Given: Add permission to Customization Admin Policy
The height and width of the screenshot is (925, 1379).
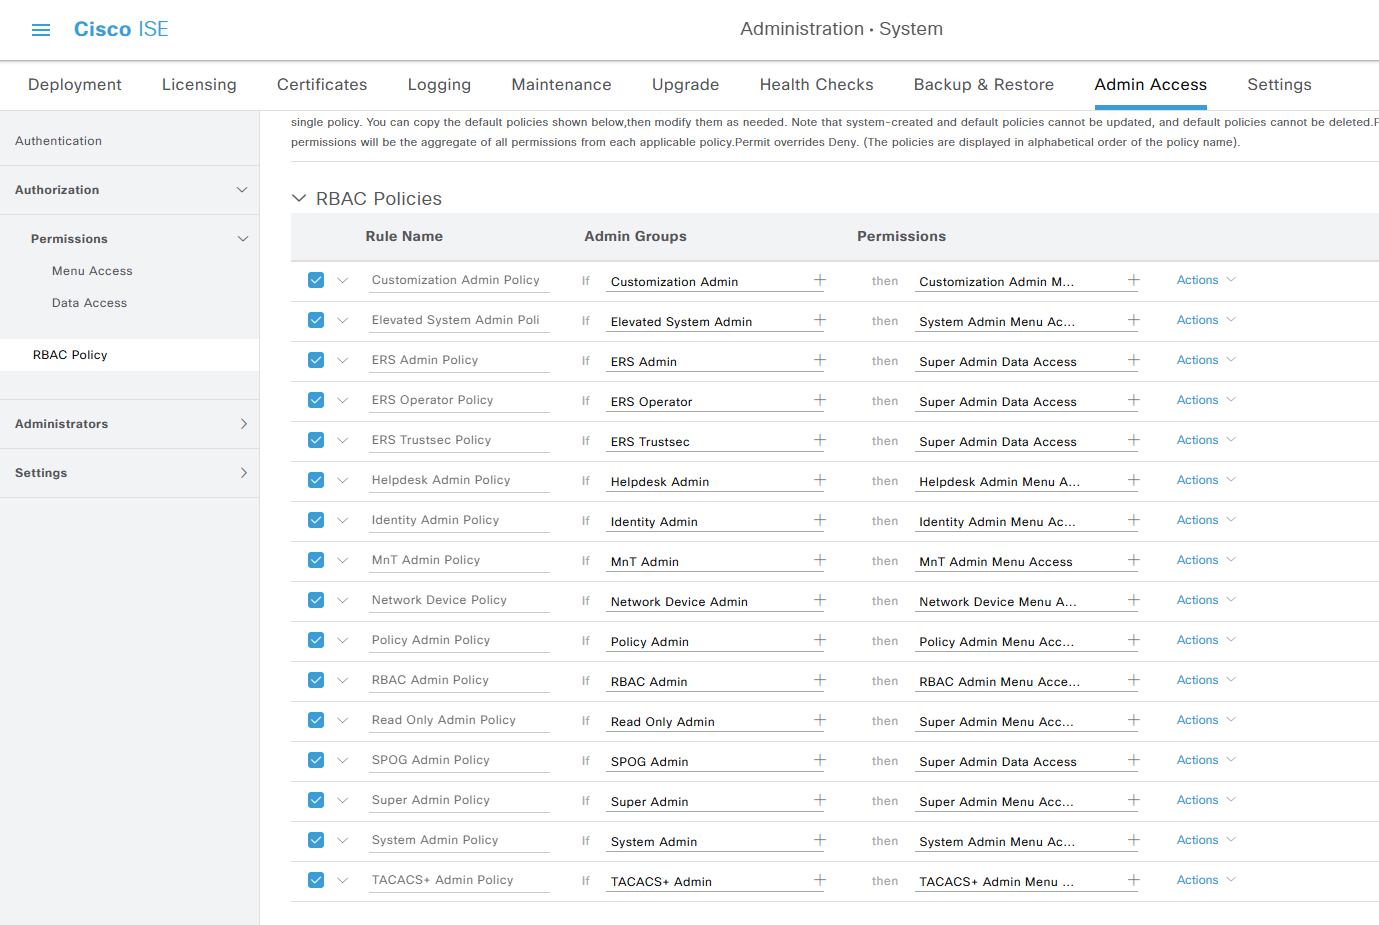Looking at the screenshot, I should coord(1134,280).
